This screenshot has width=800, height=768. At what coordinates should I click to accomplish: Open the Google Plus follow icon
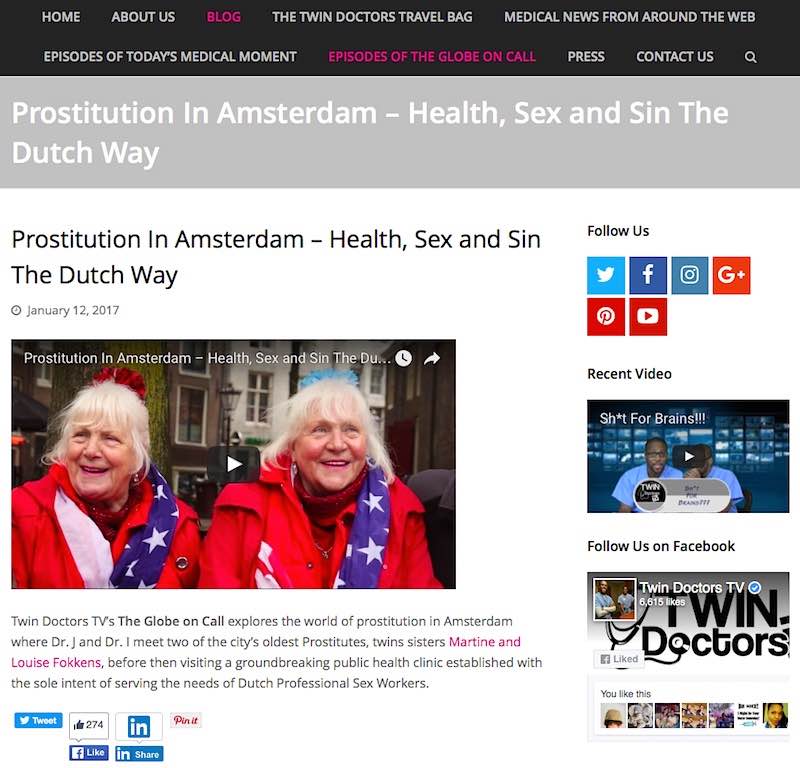[x=731, y=275]
